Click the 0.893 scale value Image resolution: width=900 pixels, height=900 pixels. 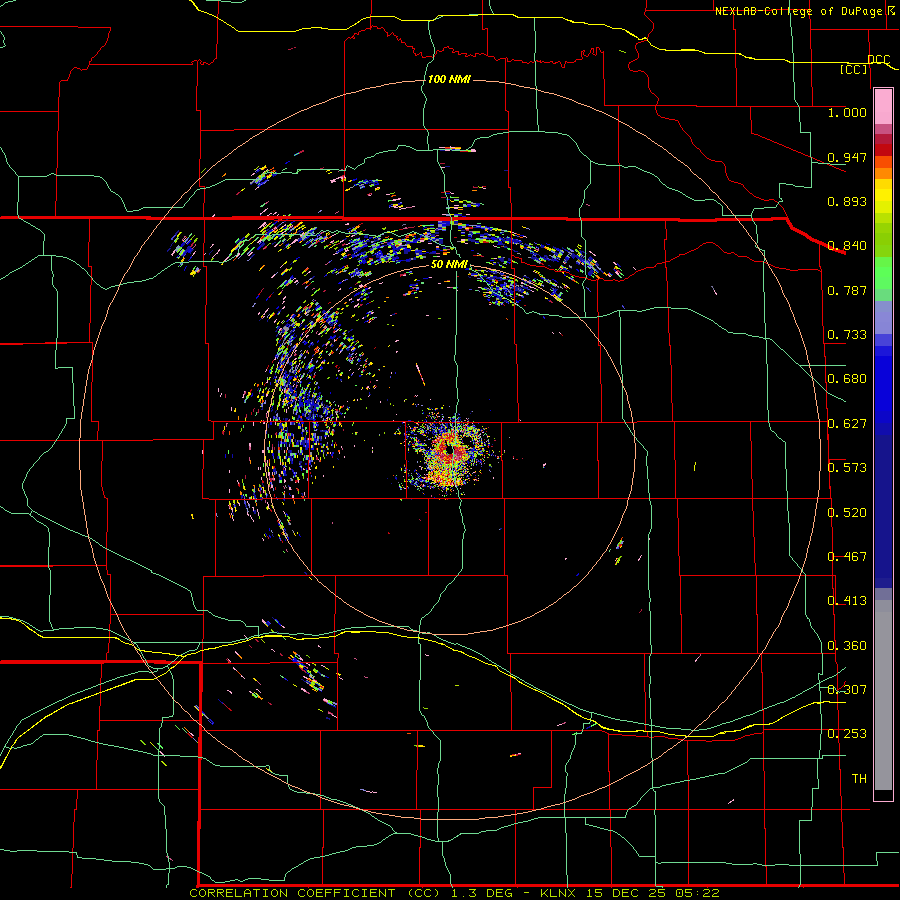[847, 201]
